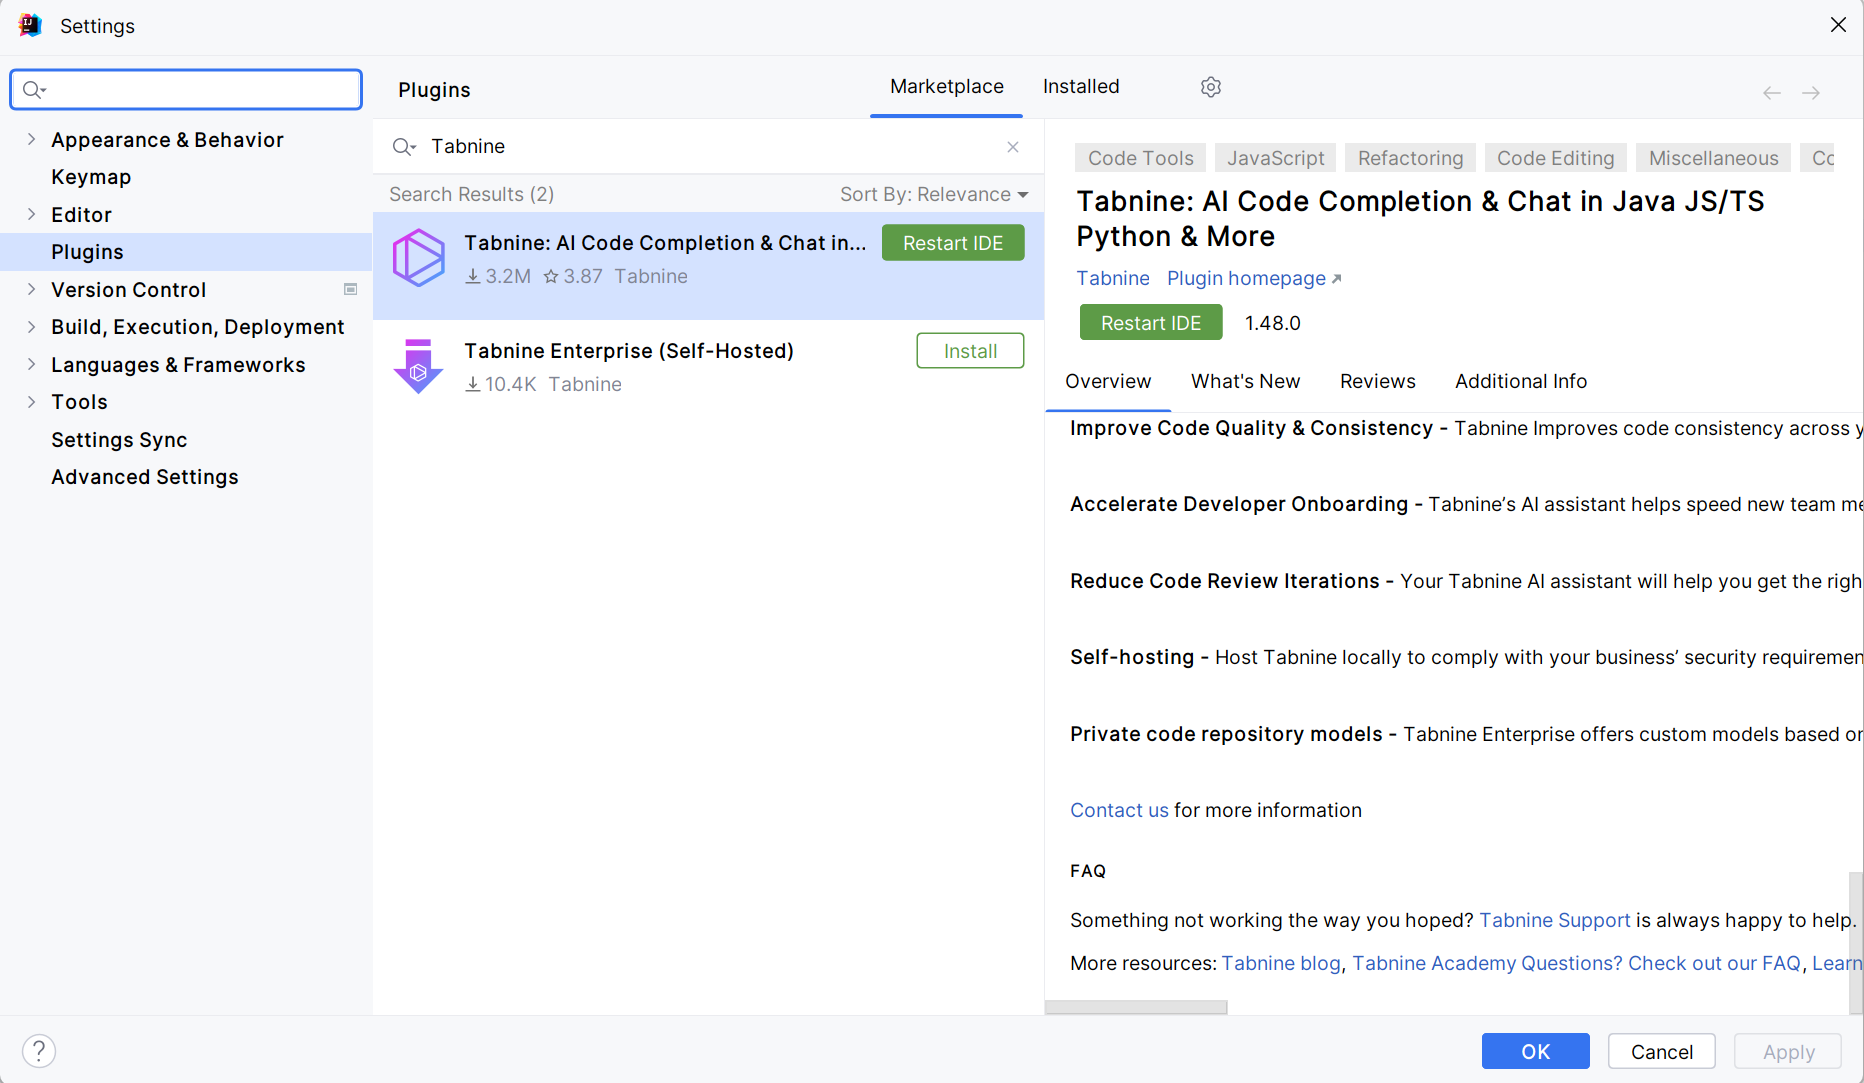
Task: Clear the Tabnine plugin search text
Action: (1013, 146)
